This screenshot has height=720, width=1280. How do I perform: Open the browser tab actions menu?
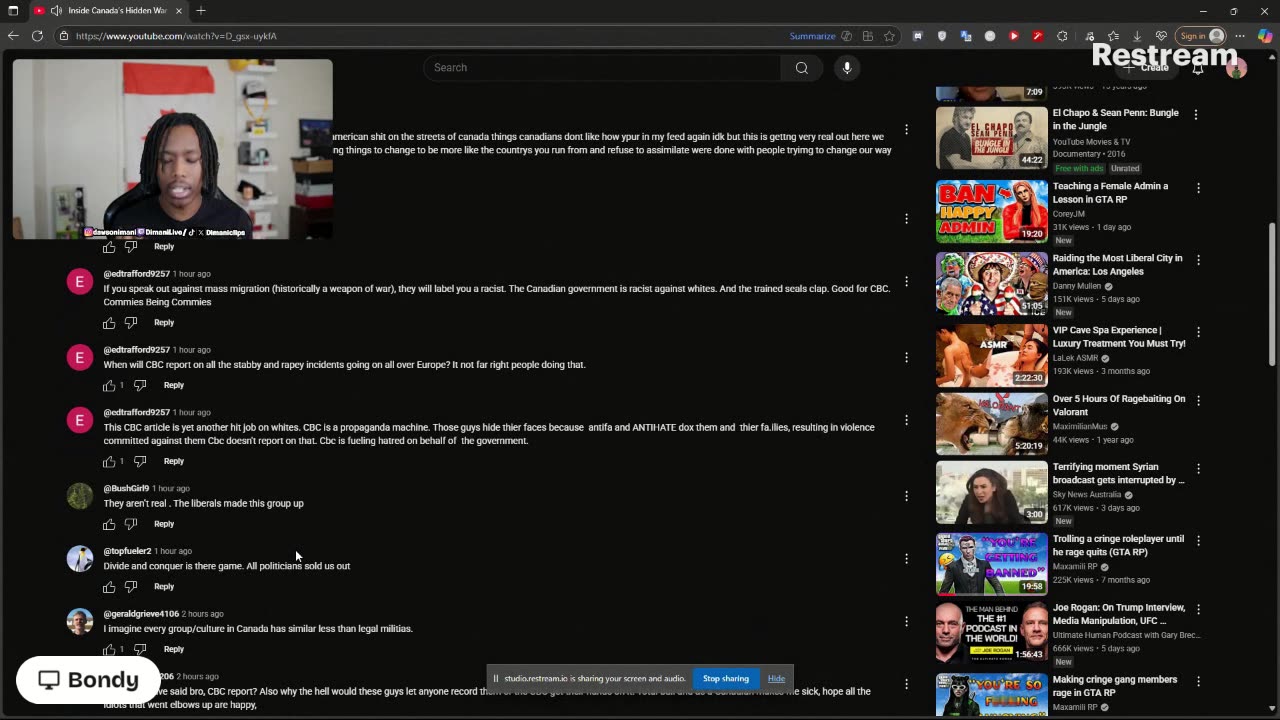pos(13,11)
